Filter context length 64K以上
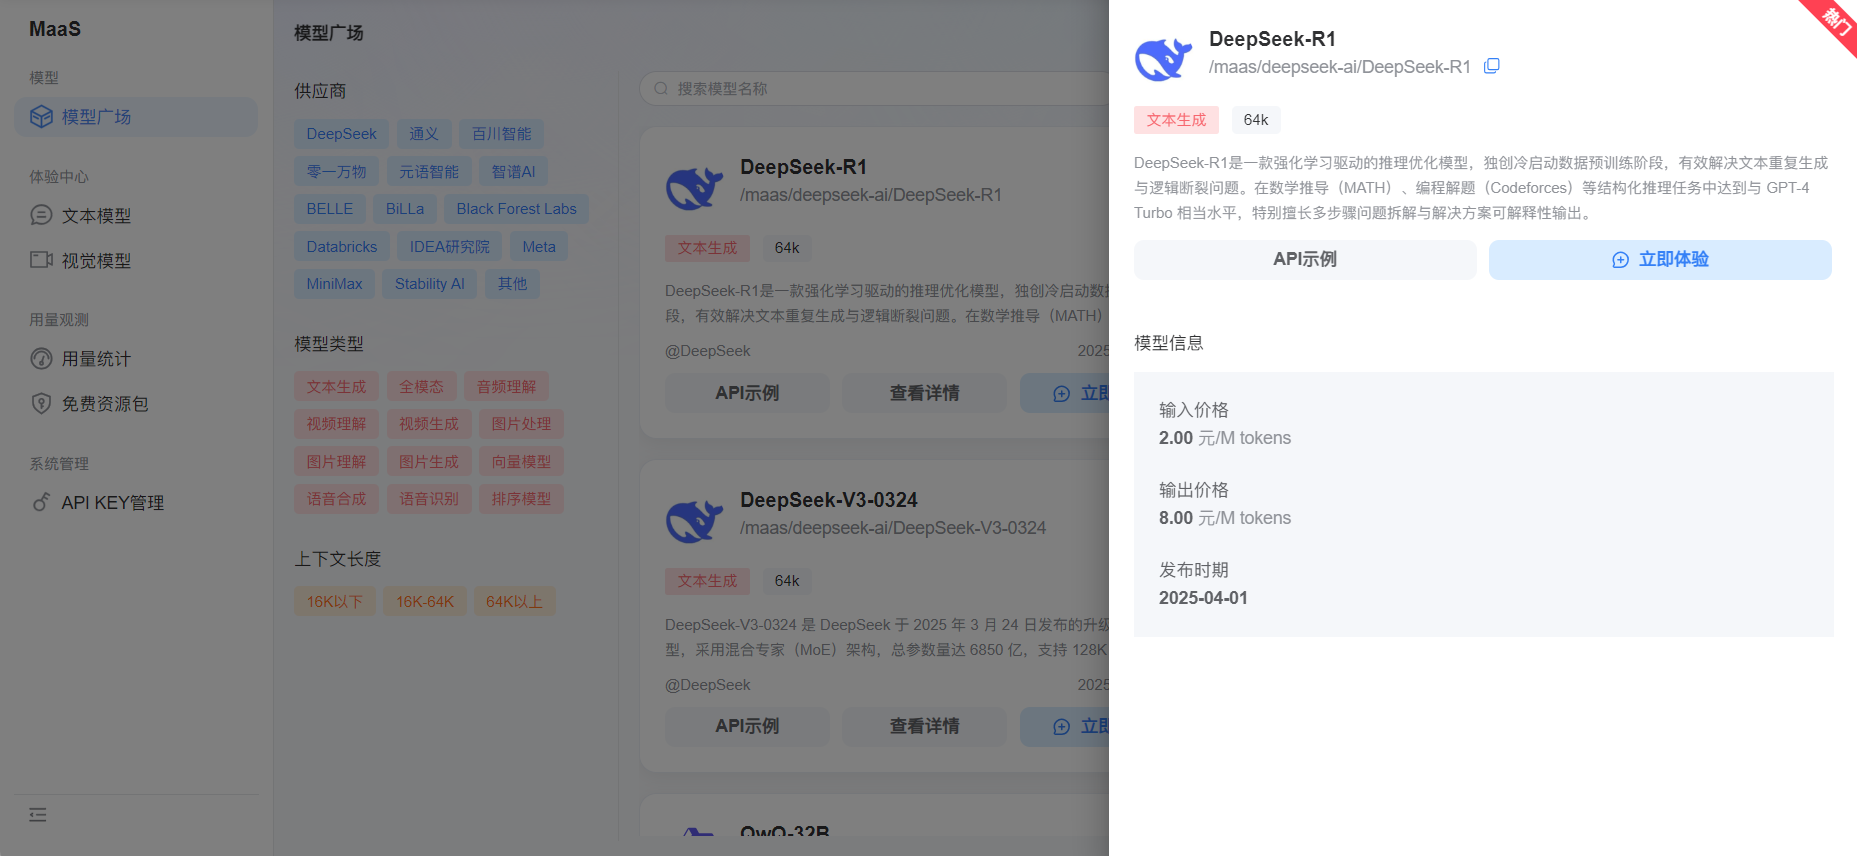This screenshot has height=856, width=1857. [x=514, y=602]
